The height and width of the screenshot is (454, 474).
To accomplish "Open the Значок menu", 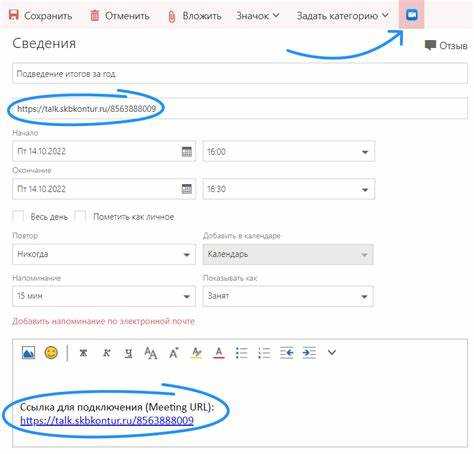I will coord(257,16).
